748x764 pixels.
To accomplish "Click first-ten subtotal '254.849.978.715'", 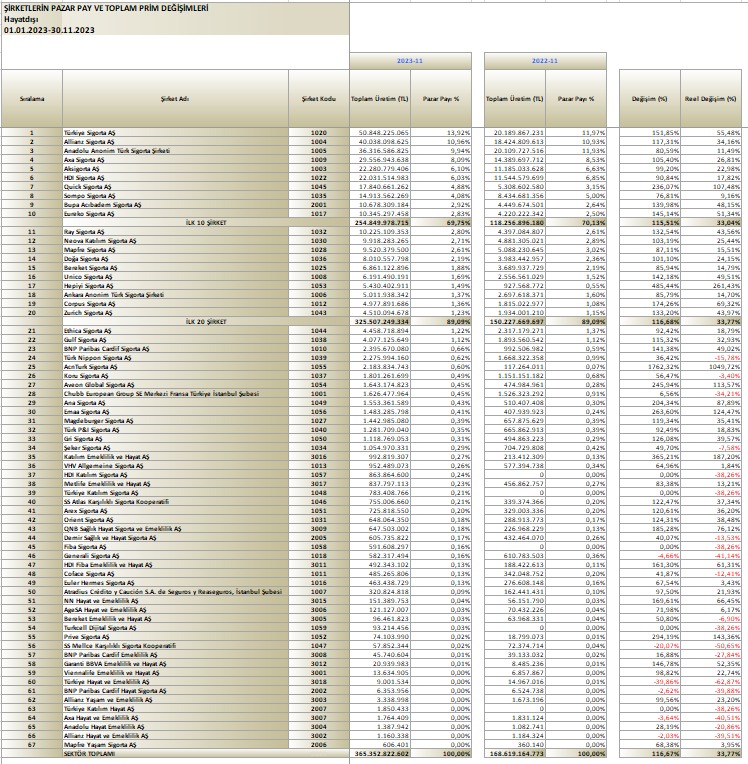I will [380, 223].
